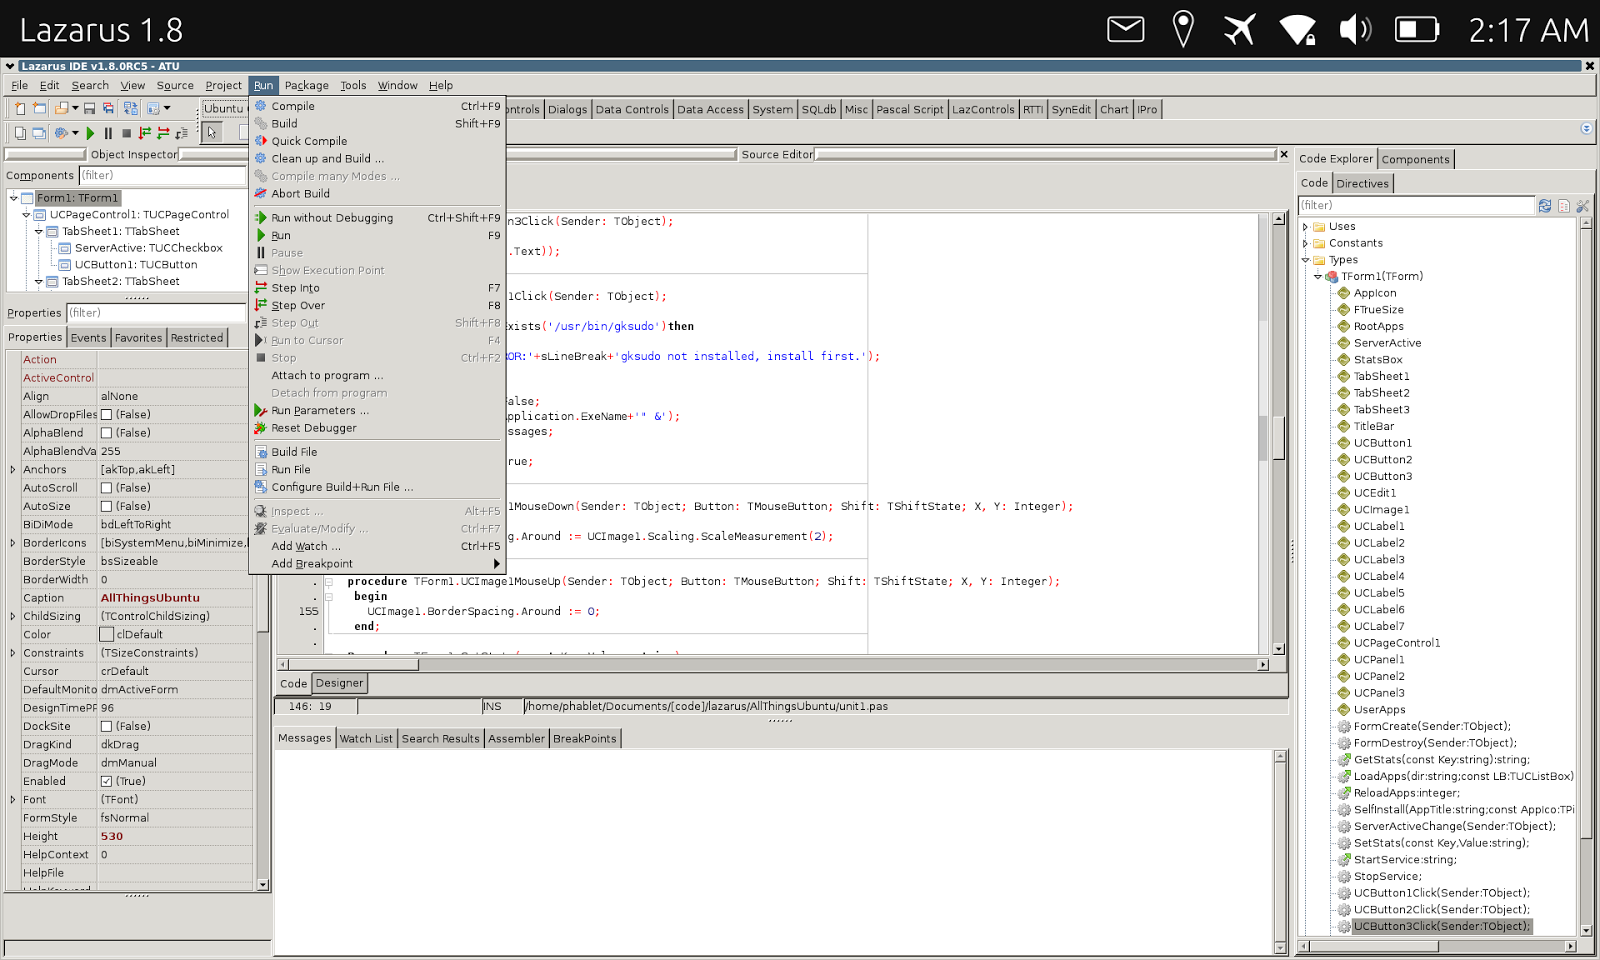Image resolution: width=1600 pixels, height=960 pixels.
Task: Toggle the DockSite checkbox
Action: click(x=106, y=726)
